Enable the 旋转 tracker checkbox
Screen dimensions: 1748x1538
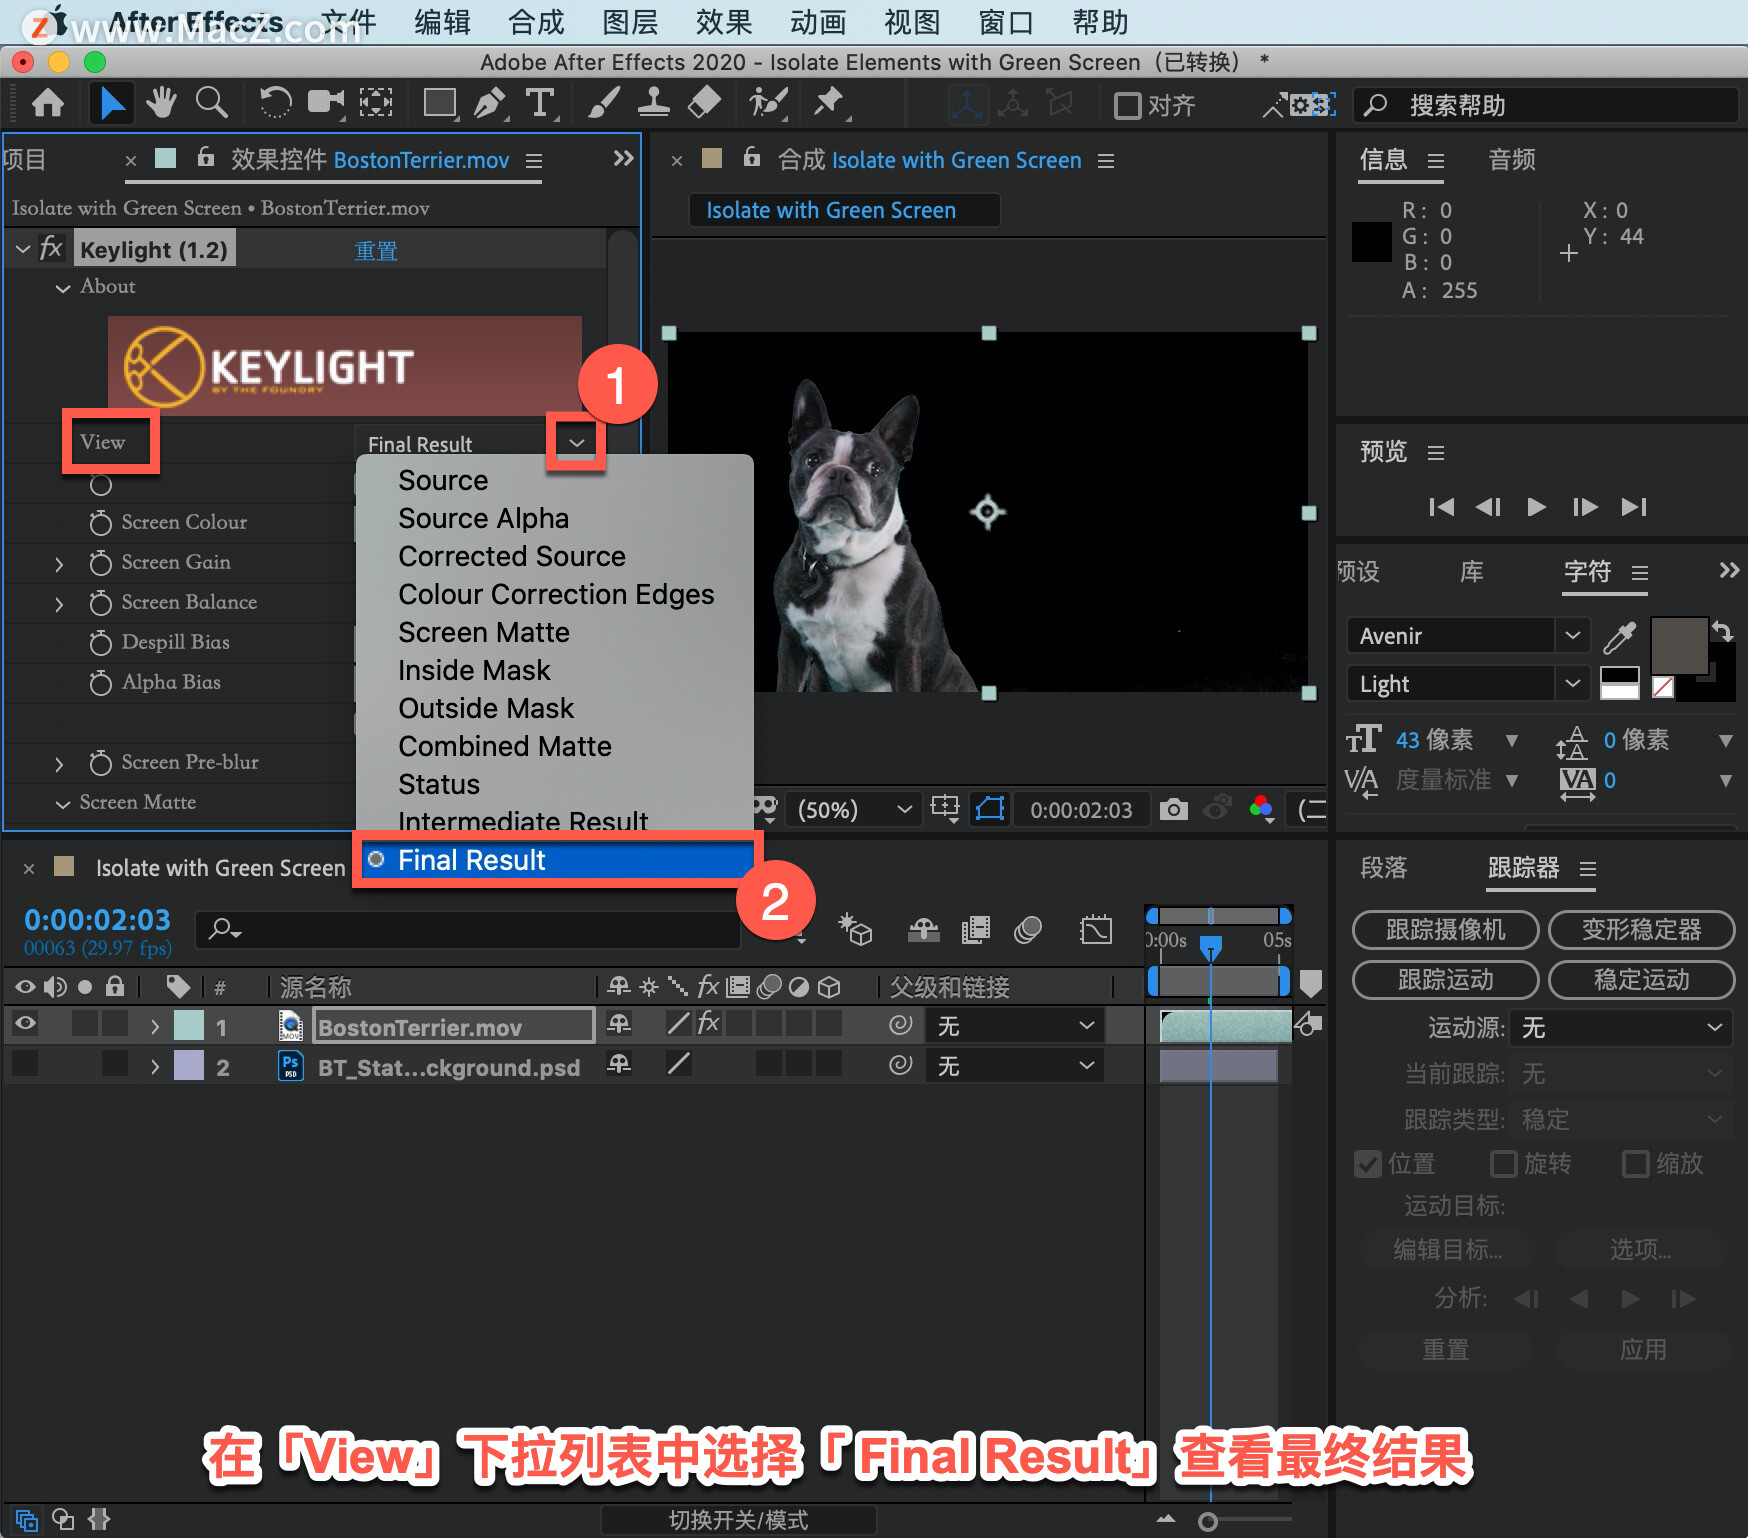click(1504, 1164)
